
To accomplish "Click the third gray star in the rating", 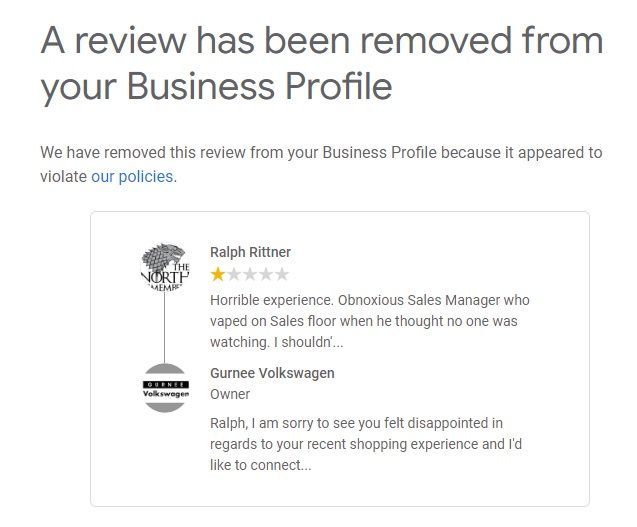I will 250,274.
